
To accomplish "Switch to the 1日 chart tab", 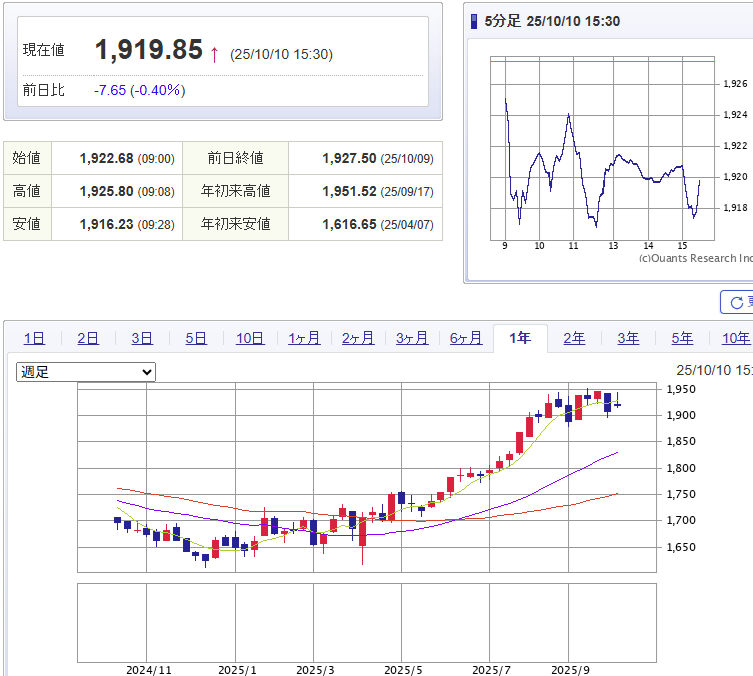I will coord(34,338).
